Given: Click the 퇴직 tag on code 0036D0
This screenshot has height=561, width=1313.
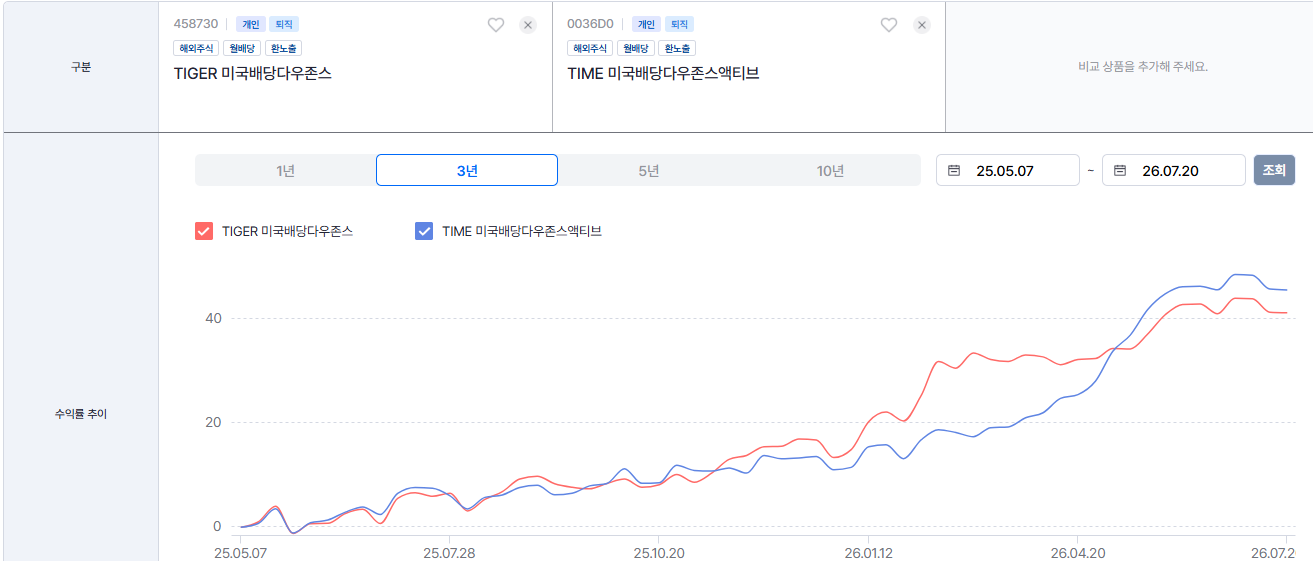Looking at the screenshot, I should [680, 24].
